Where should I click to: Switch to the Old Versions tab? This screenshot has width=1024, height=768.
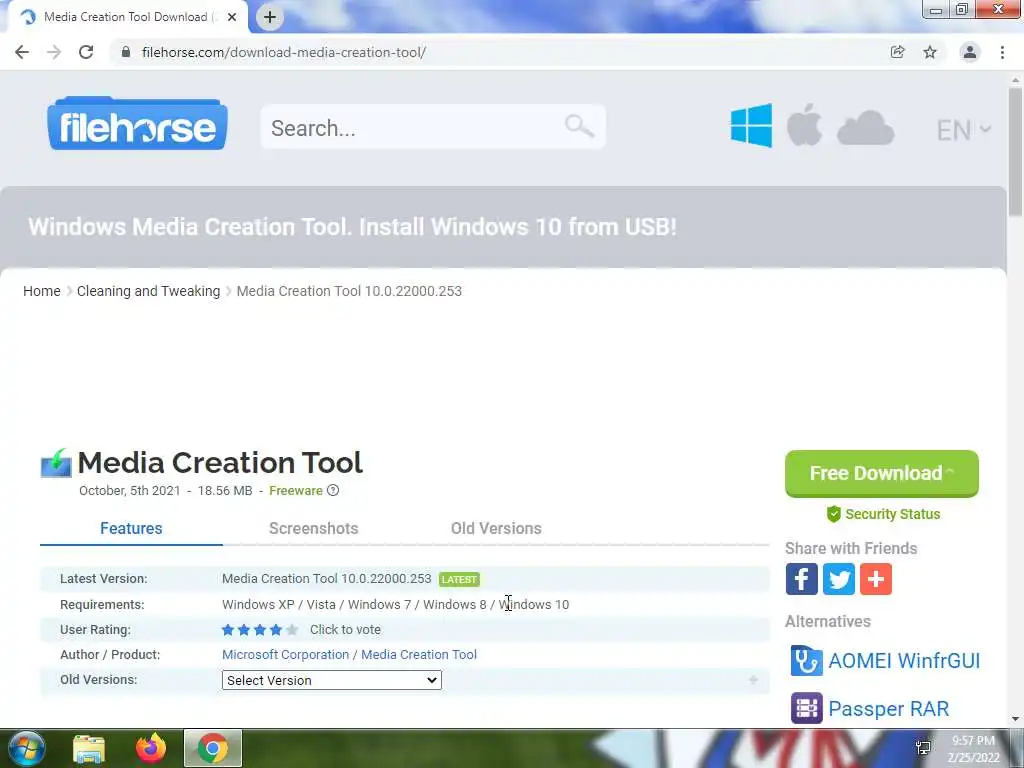point(496,528)
